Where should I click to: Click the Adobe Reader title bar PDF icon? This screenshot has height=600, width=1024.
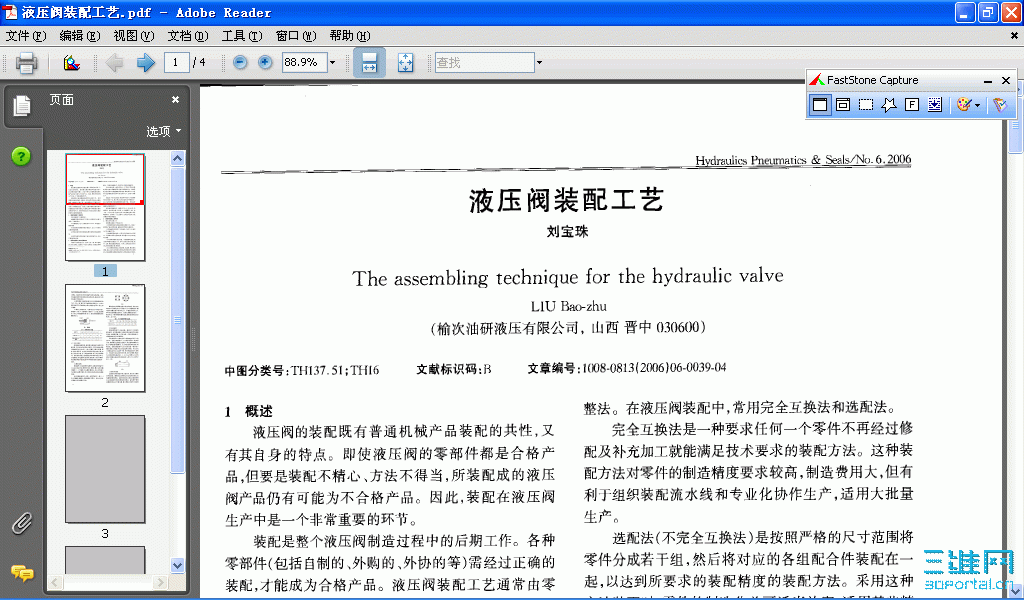pyautogui.click(x=10, y=12)
